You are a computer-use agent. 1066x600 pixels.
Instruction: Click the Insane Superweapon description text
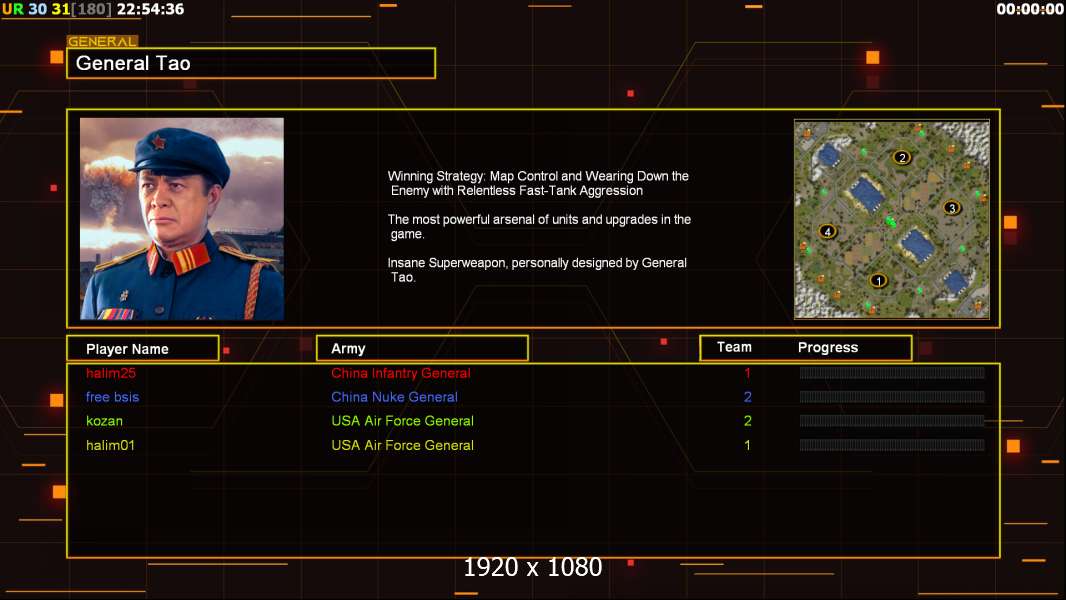(x=537, y=270)
